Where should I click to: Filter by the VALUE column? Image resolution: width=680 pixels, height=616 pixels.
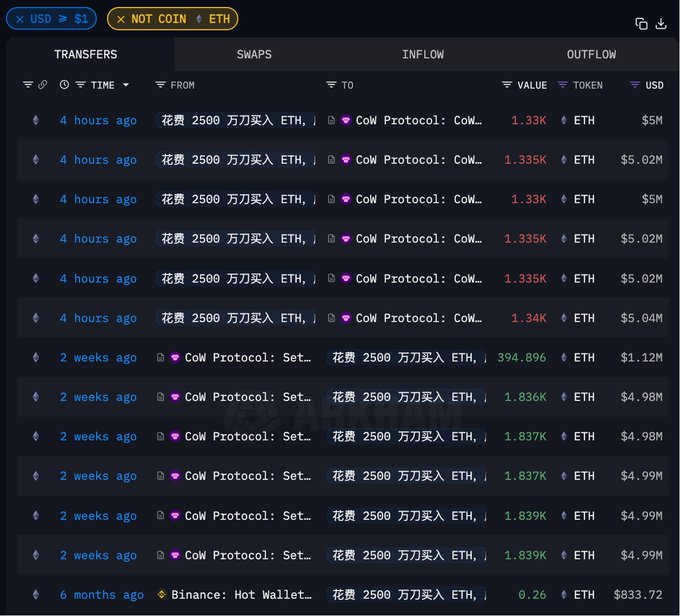[507, 85]
